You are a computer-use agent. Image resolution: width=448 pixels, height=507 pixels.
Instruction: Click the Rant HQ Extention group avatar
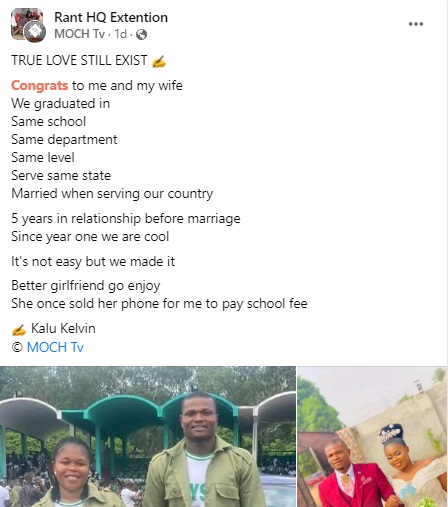(27, 24)
